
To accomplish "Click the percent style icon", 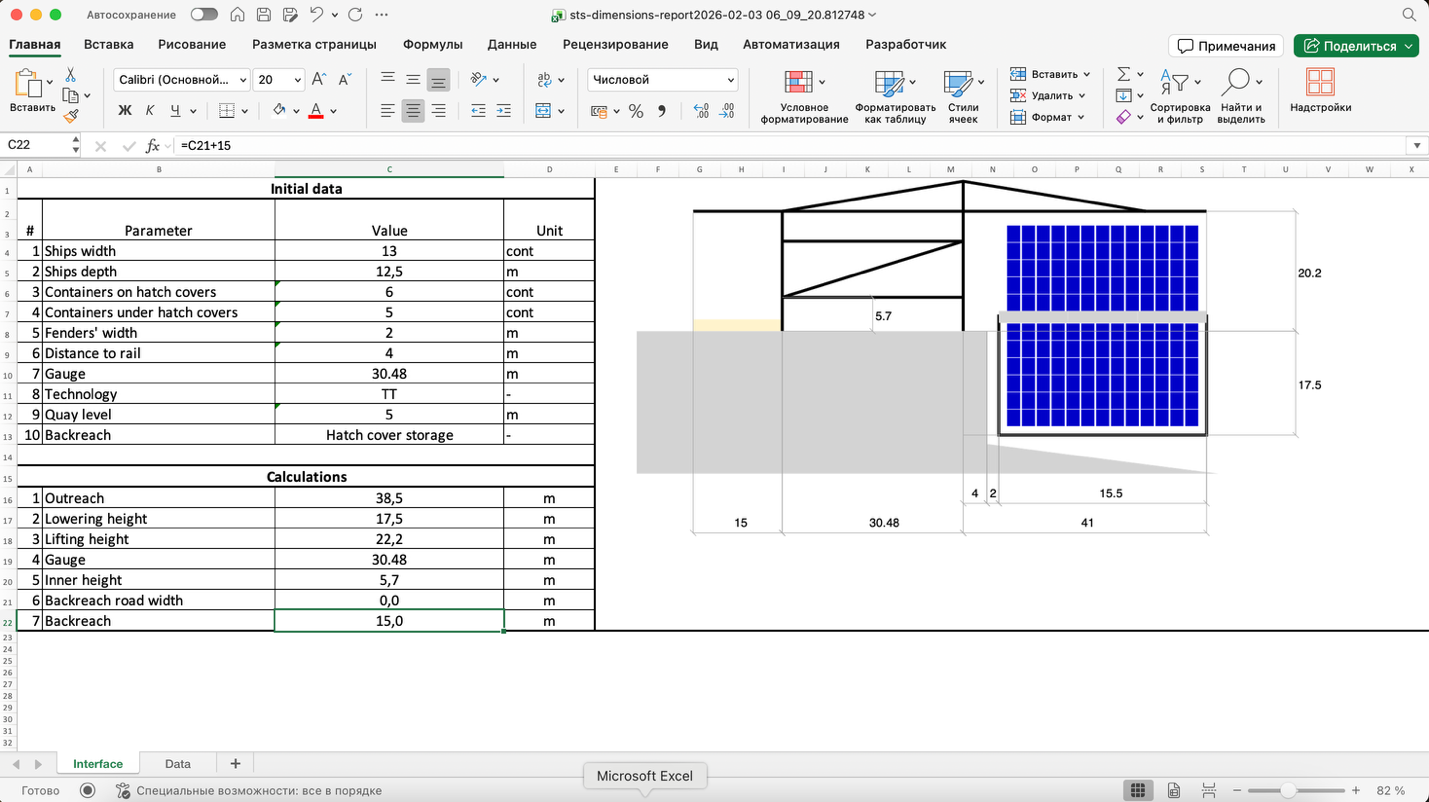I will pyautogui.click(x=636, y=111).
